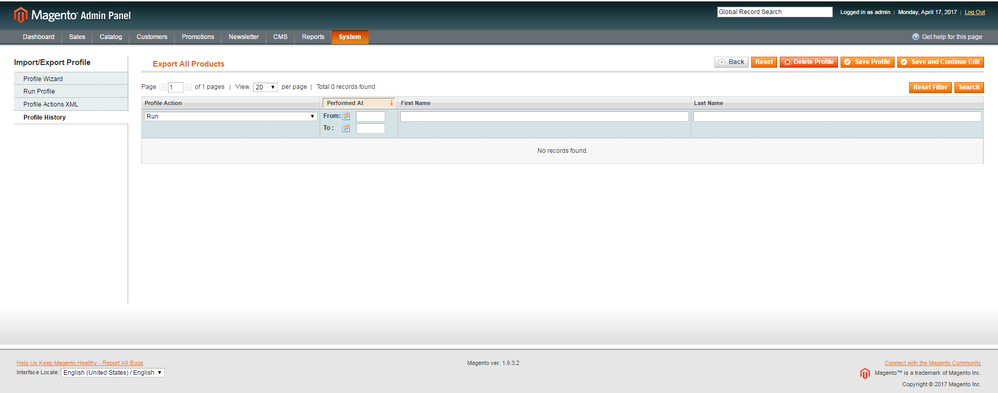998x393 pixels.
Task: Click the Reset button
Action: (764, 62)
